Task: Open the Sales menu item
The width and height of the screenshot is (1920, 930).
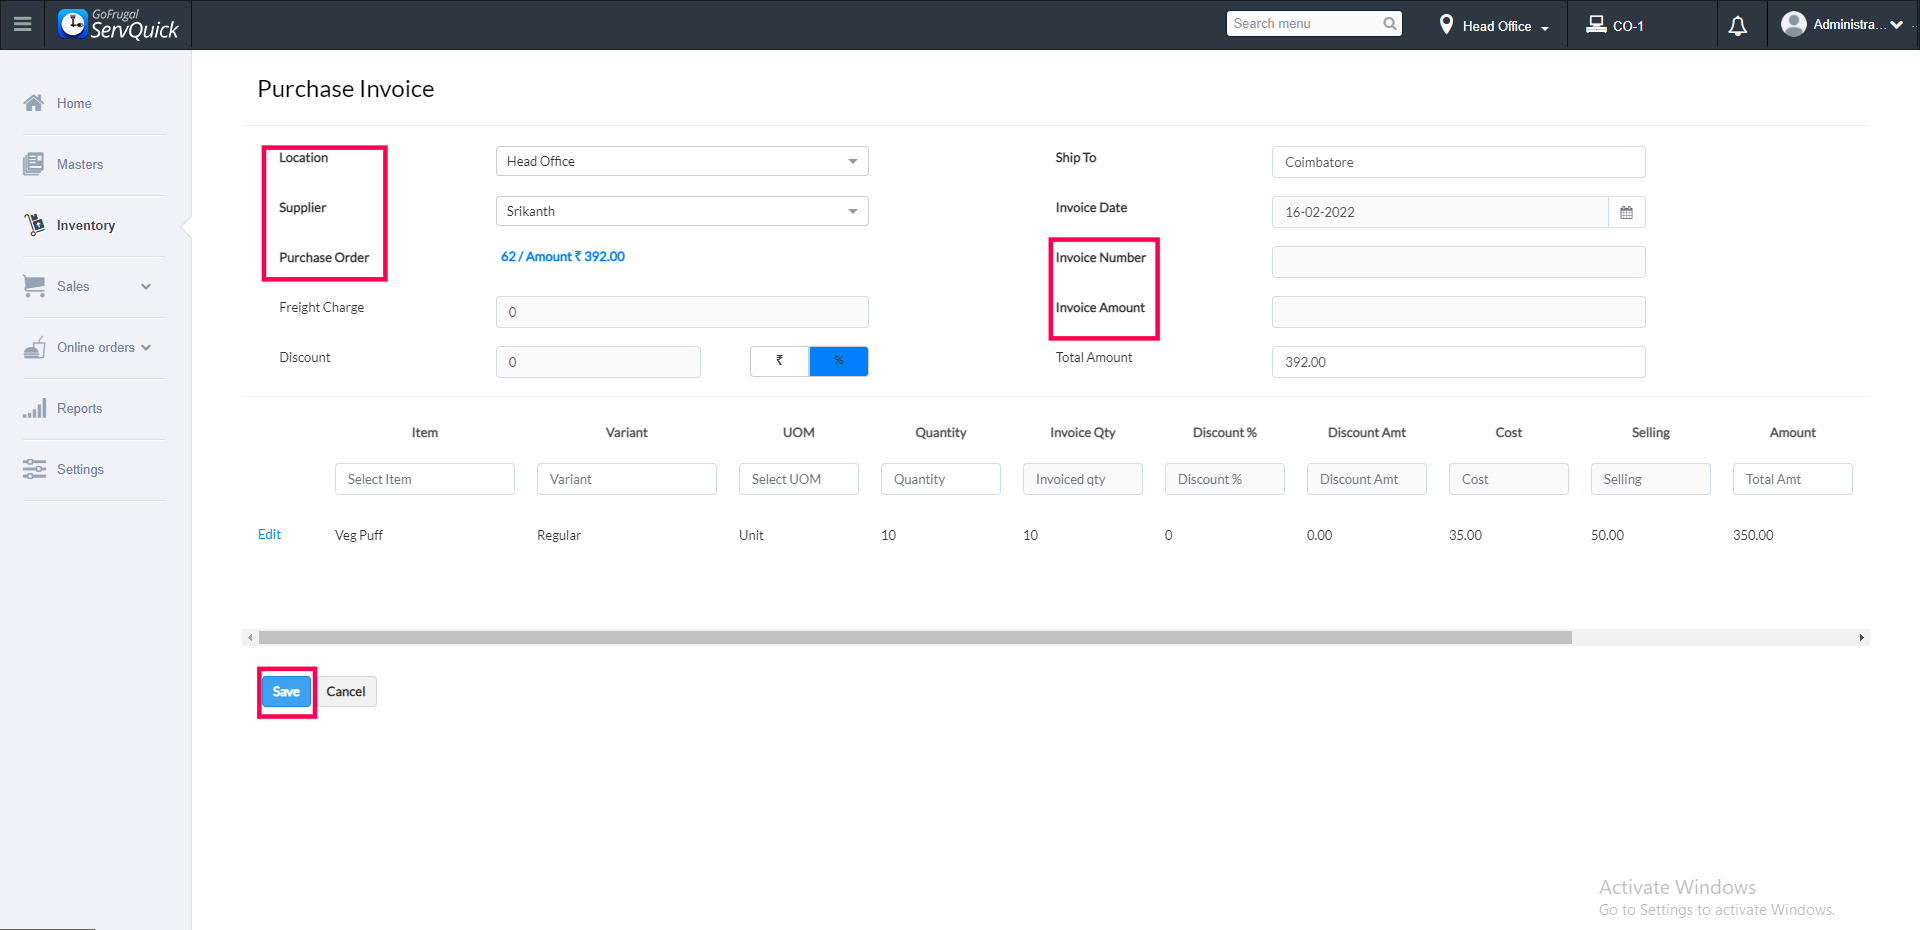Action: (73, 286)
